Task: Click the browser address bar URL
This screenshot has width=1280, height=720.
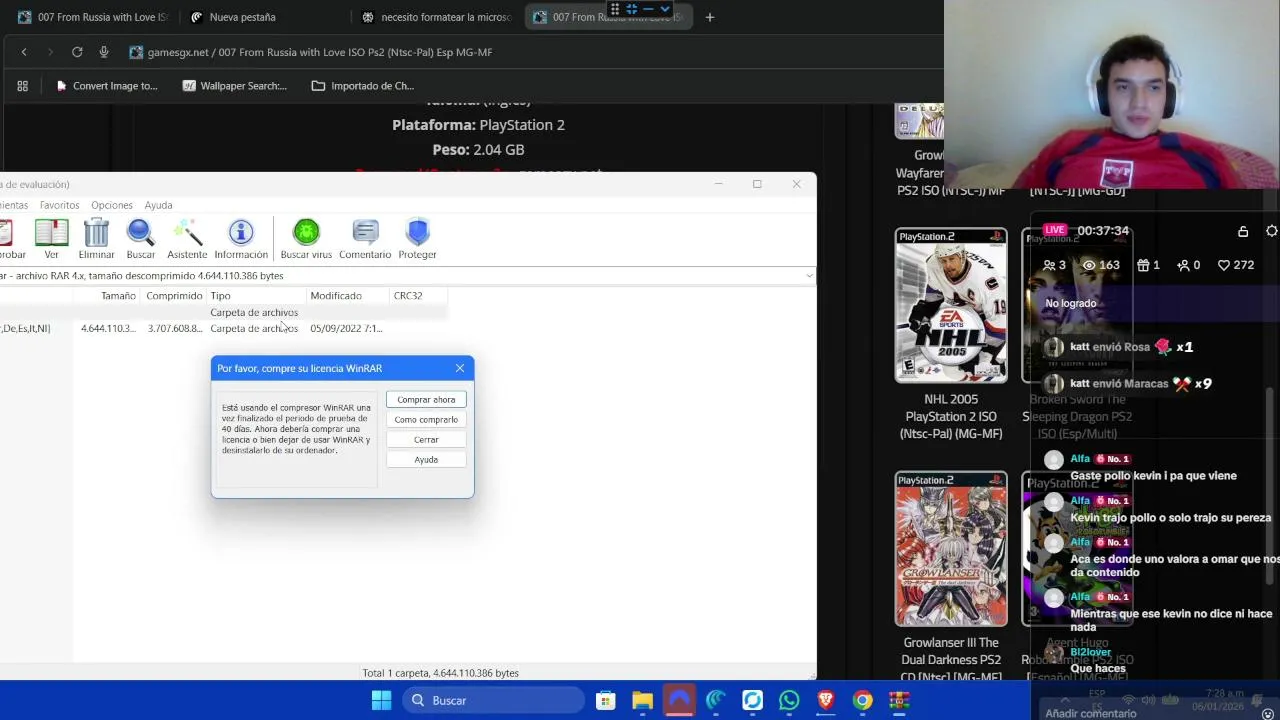Action: 320,52
